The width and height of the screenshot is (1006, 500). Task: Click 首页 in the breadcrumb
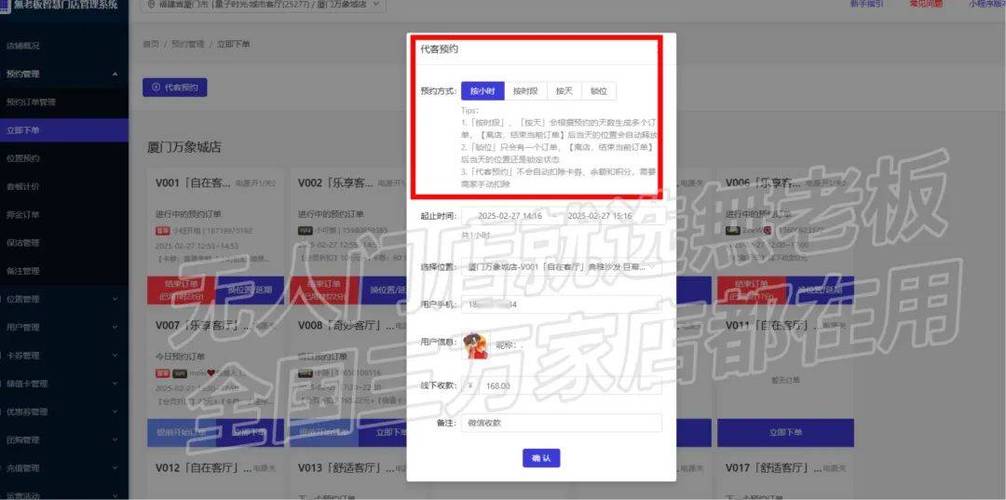click(151, 44)
